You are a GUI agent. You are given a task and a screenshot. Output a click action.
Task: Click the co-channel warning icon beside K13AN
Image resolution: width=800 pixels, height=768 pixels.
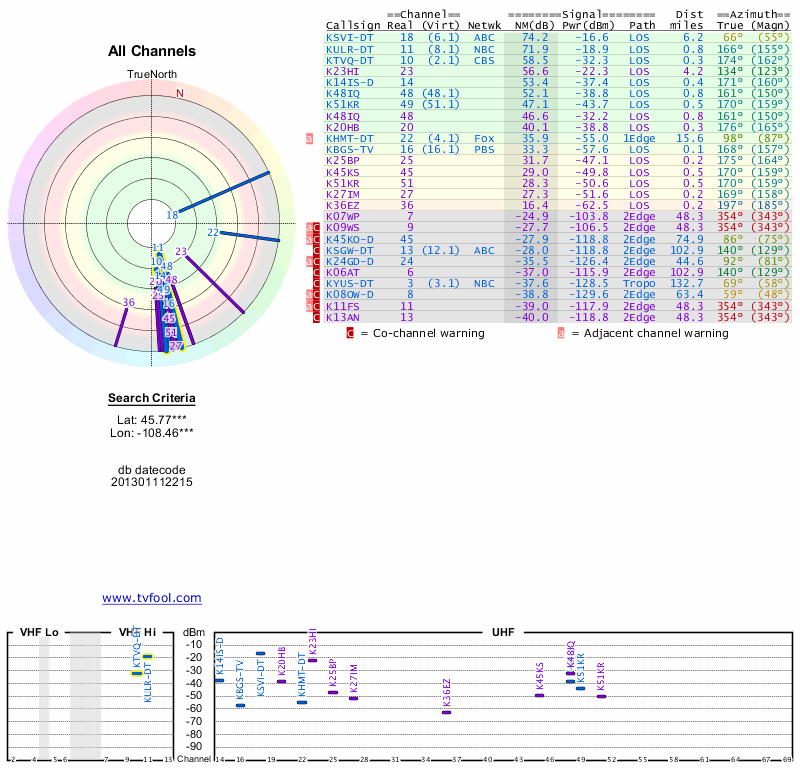(317, 317)
